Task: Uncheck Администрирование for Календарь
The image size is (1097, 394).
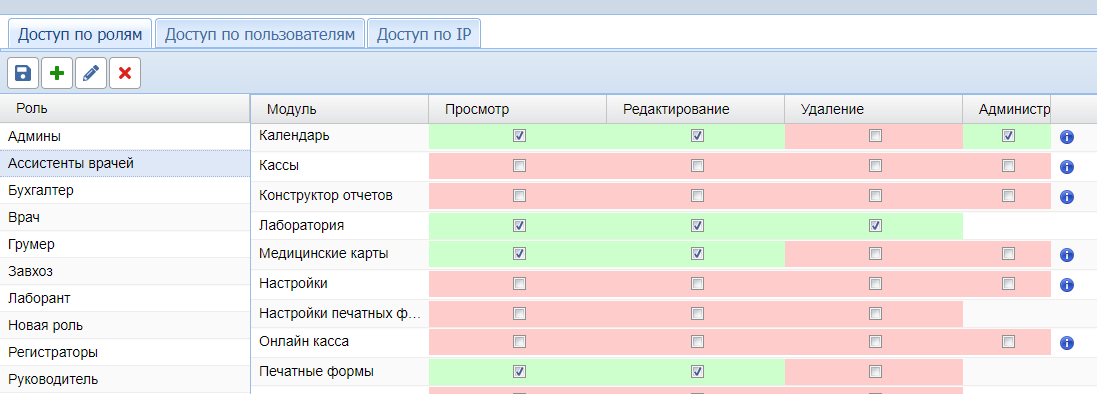Action: click(1008, 136)
